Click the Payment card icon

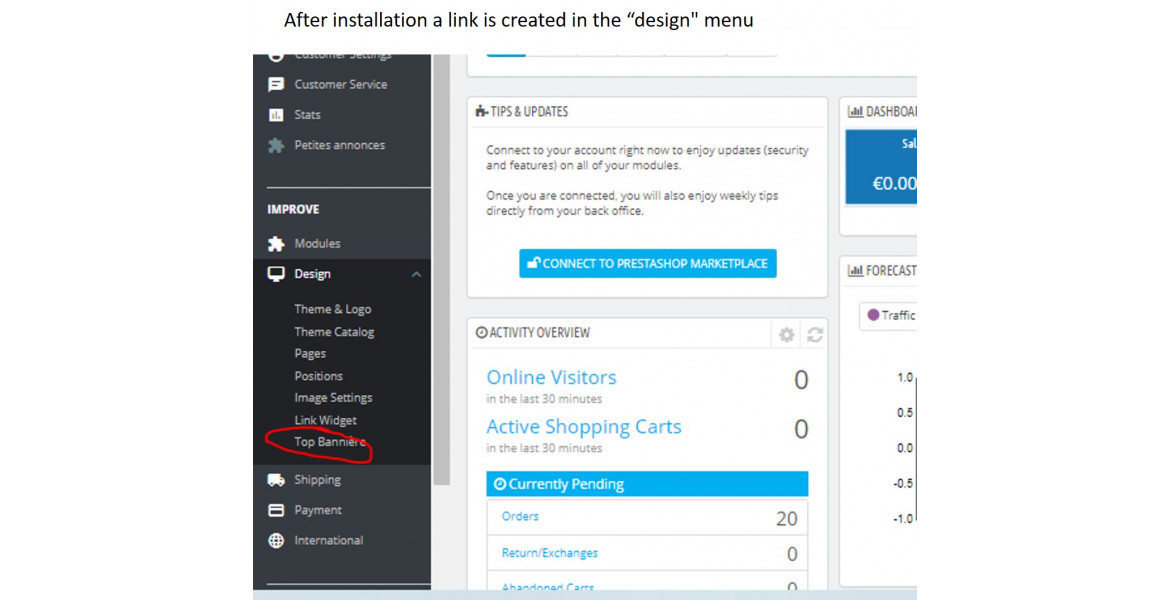275,509
